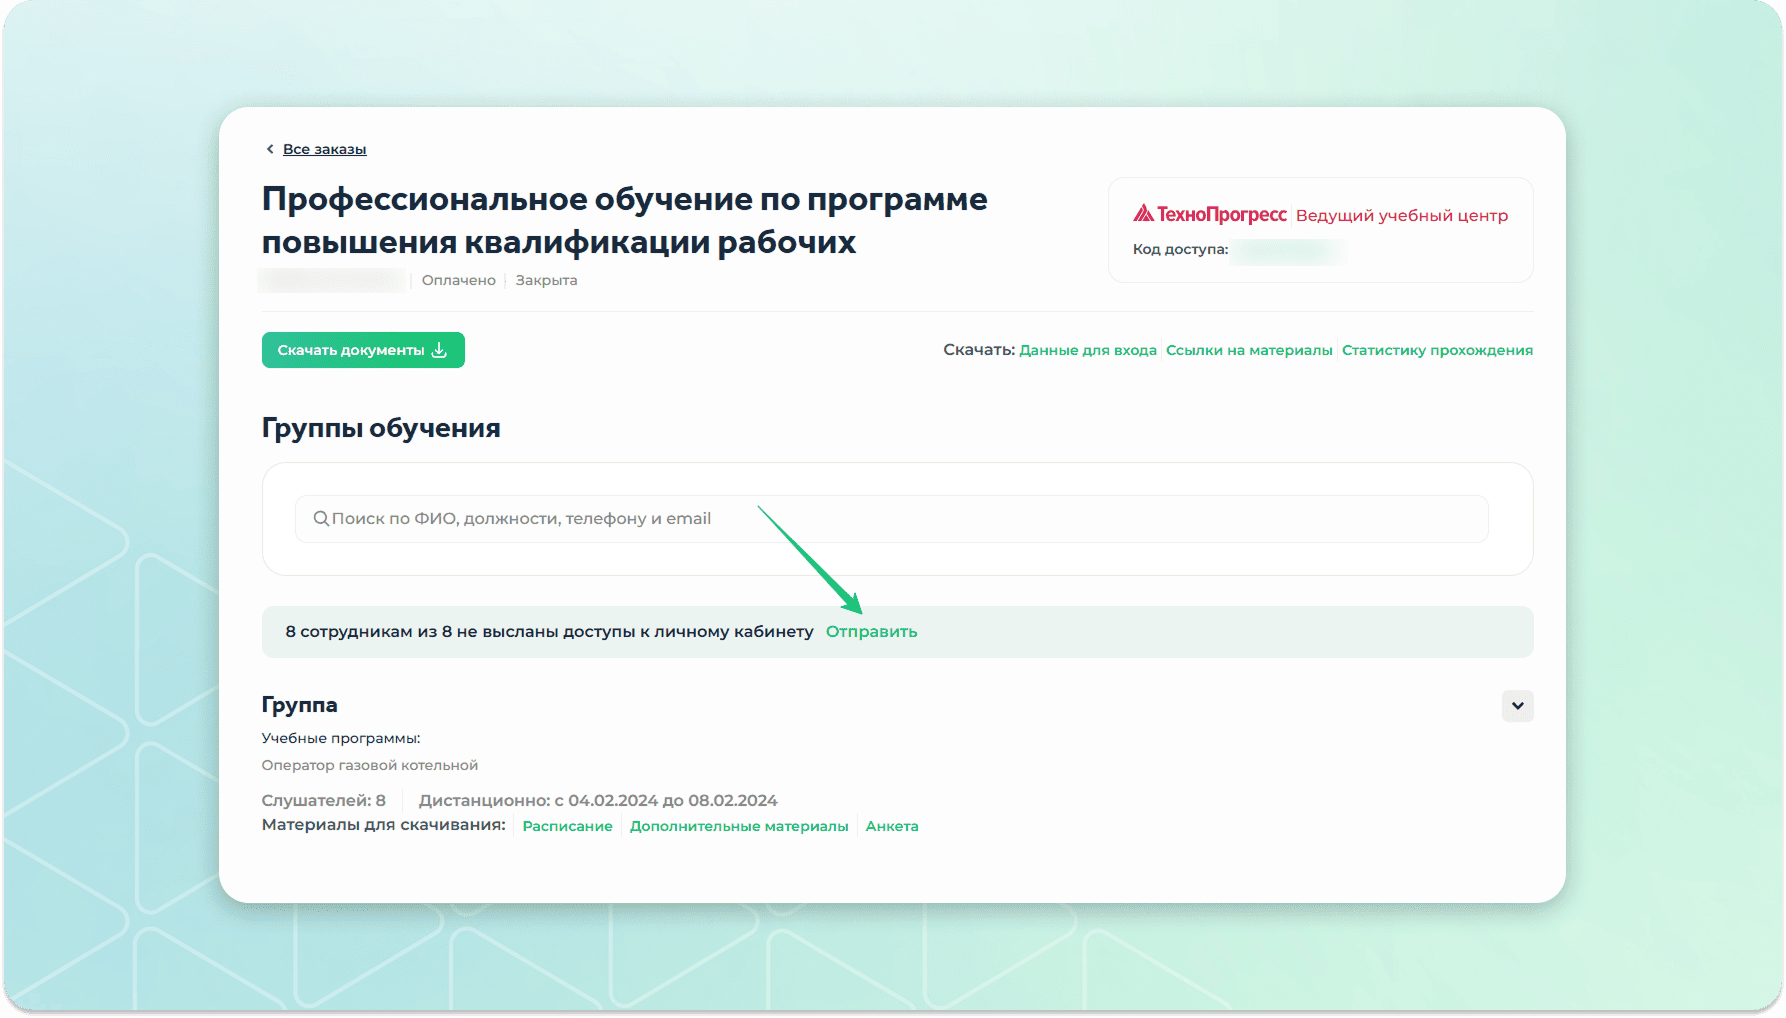Open Ссылки на материалы link

coord(1249,350)
